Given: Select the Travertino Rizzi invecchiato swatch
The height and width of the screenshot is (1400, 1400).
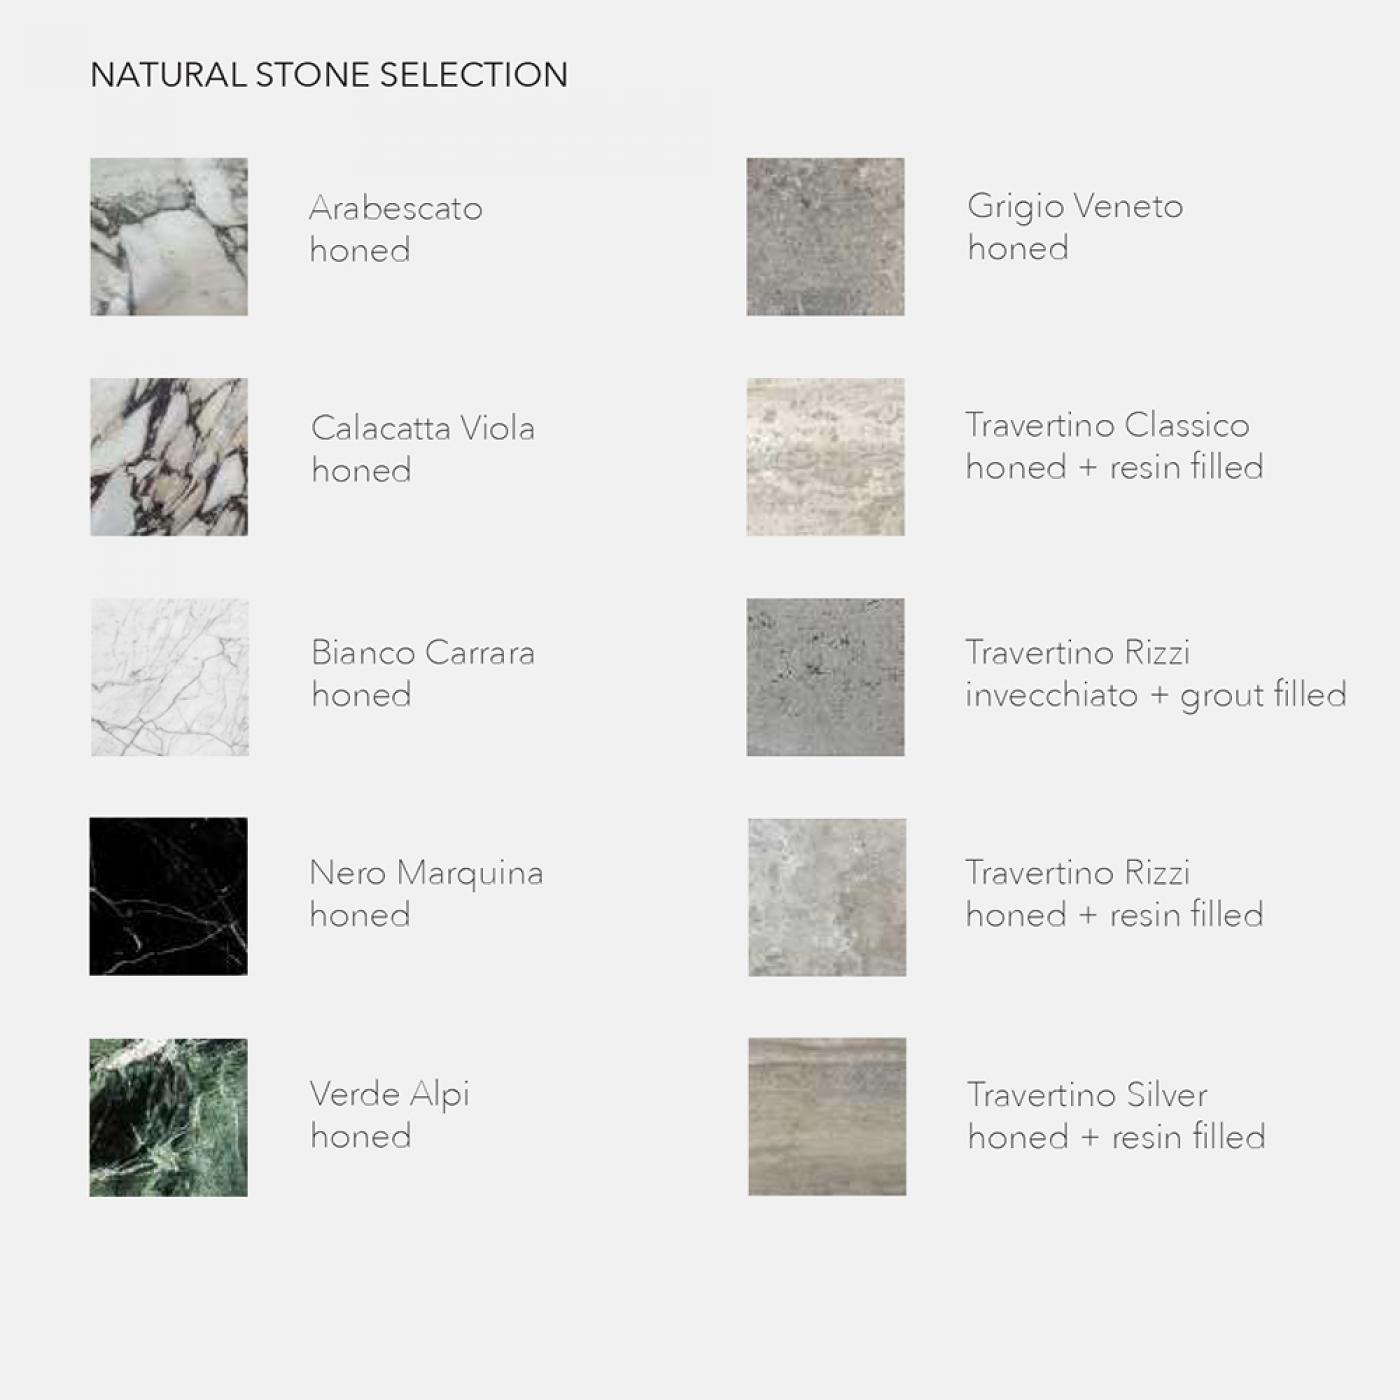Looking at the screenshot, I should 825,677.
